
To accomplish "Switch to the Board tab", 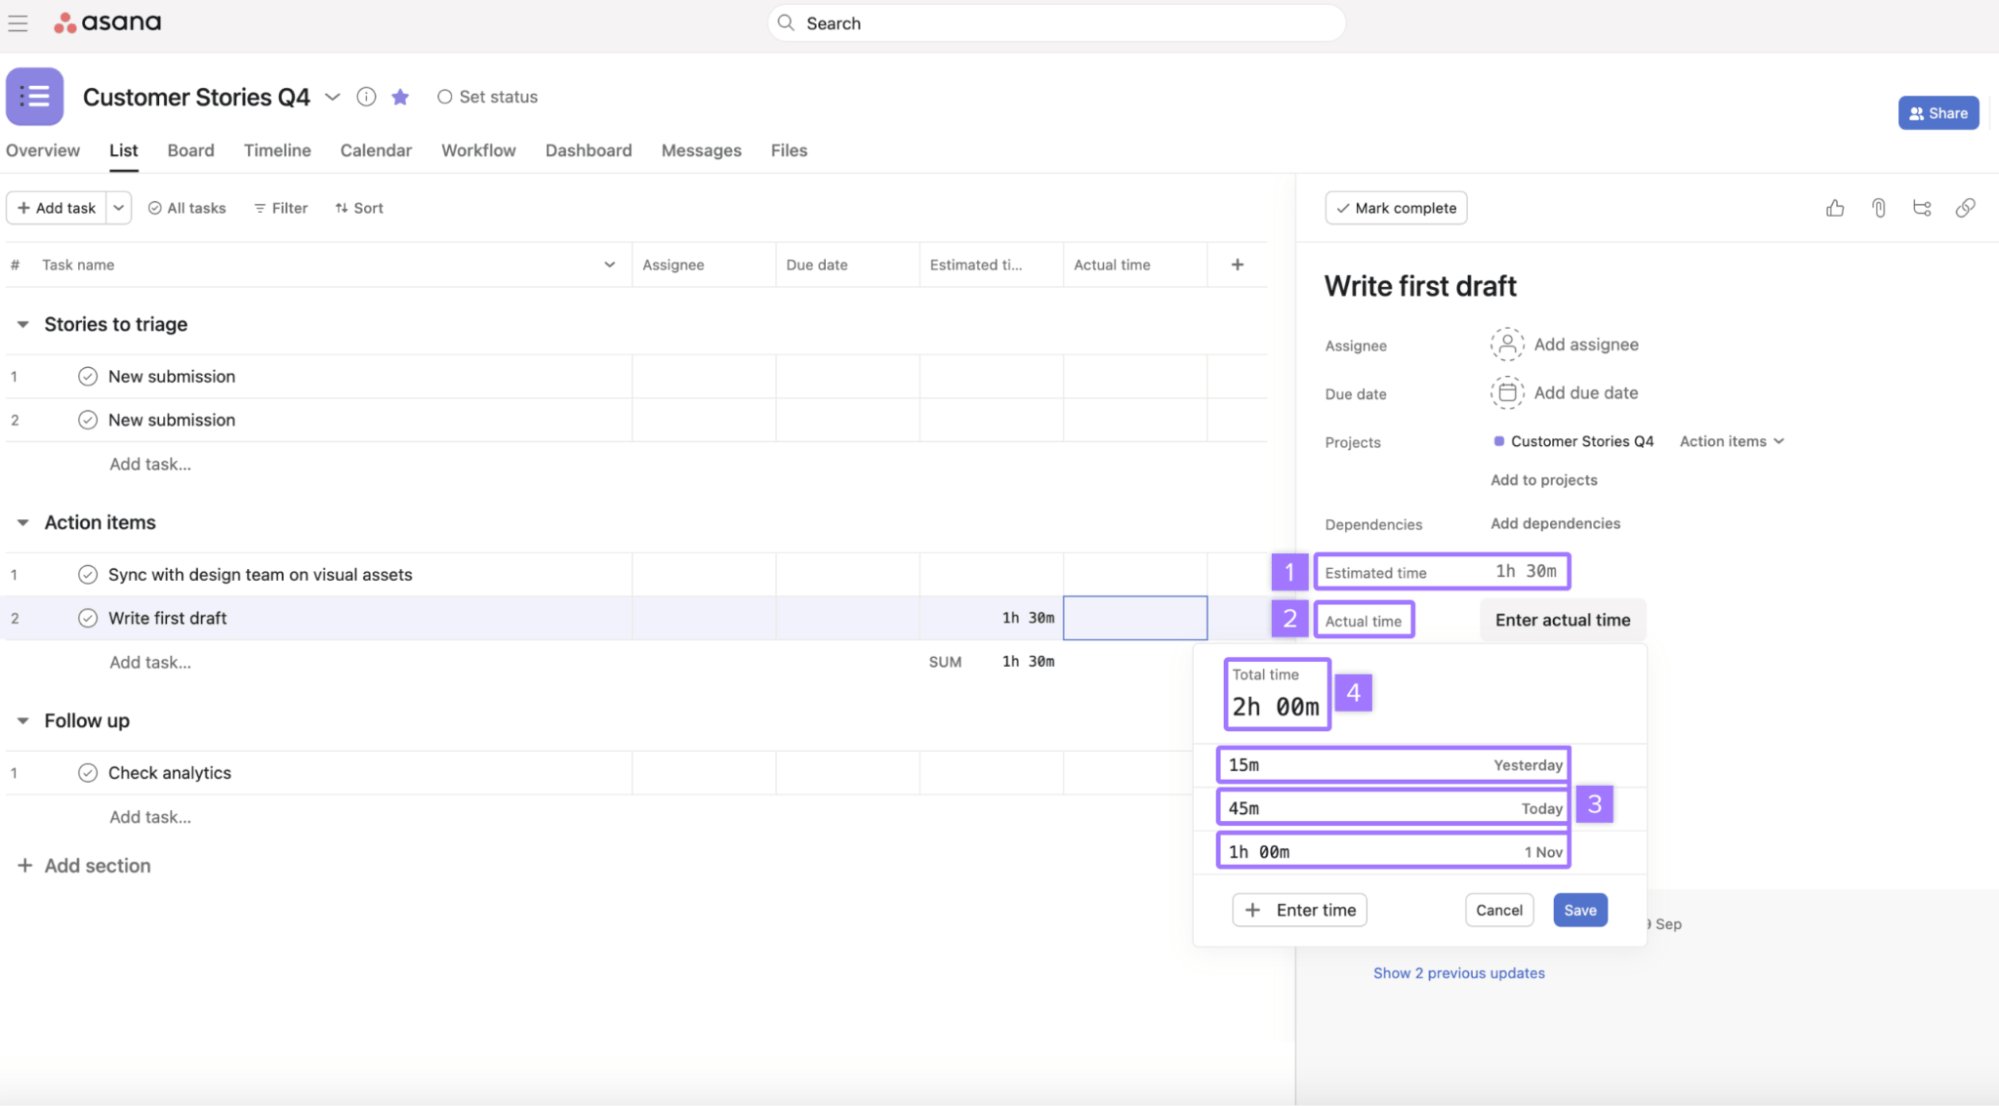I will 190,150.
